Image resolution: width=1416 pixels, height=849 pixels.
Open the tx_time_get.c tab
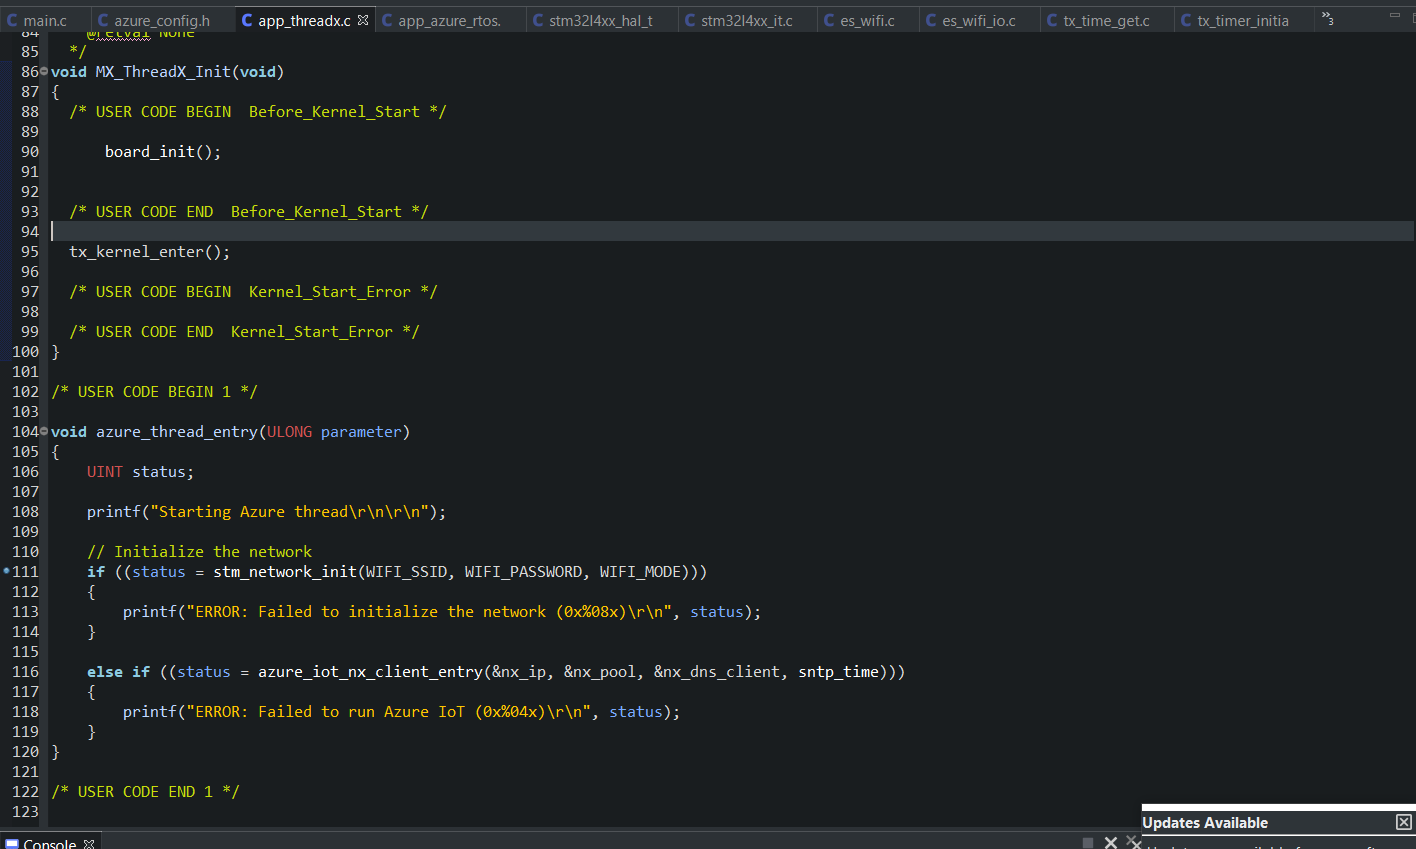tap(1106, 20)
